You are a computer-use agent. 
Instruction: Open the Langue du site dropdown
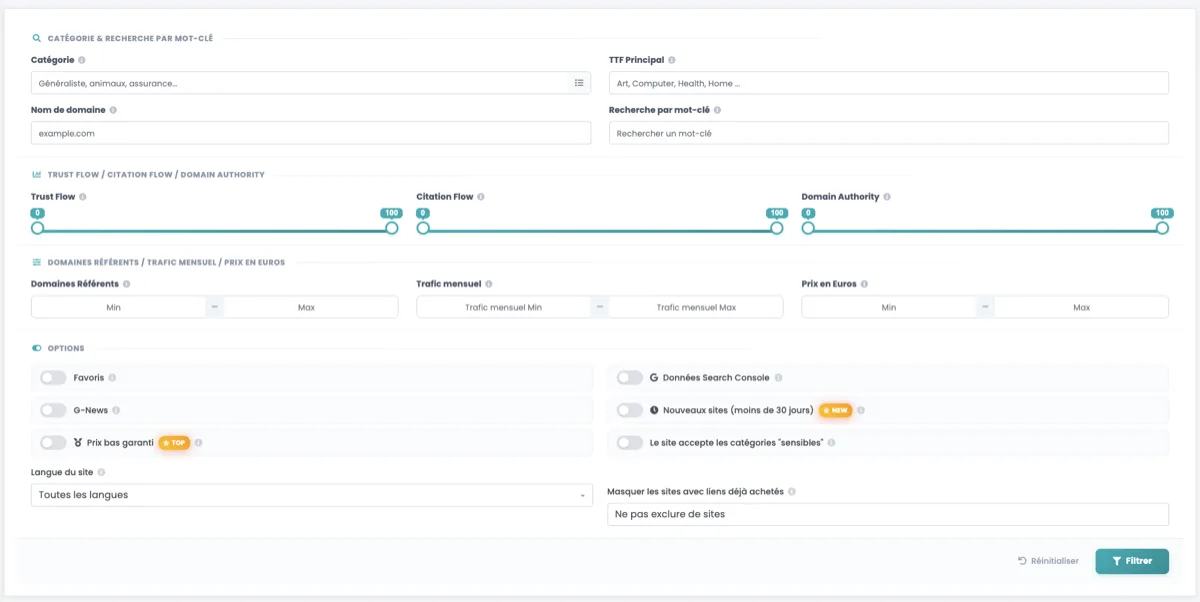point(310,494)
